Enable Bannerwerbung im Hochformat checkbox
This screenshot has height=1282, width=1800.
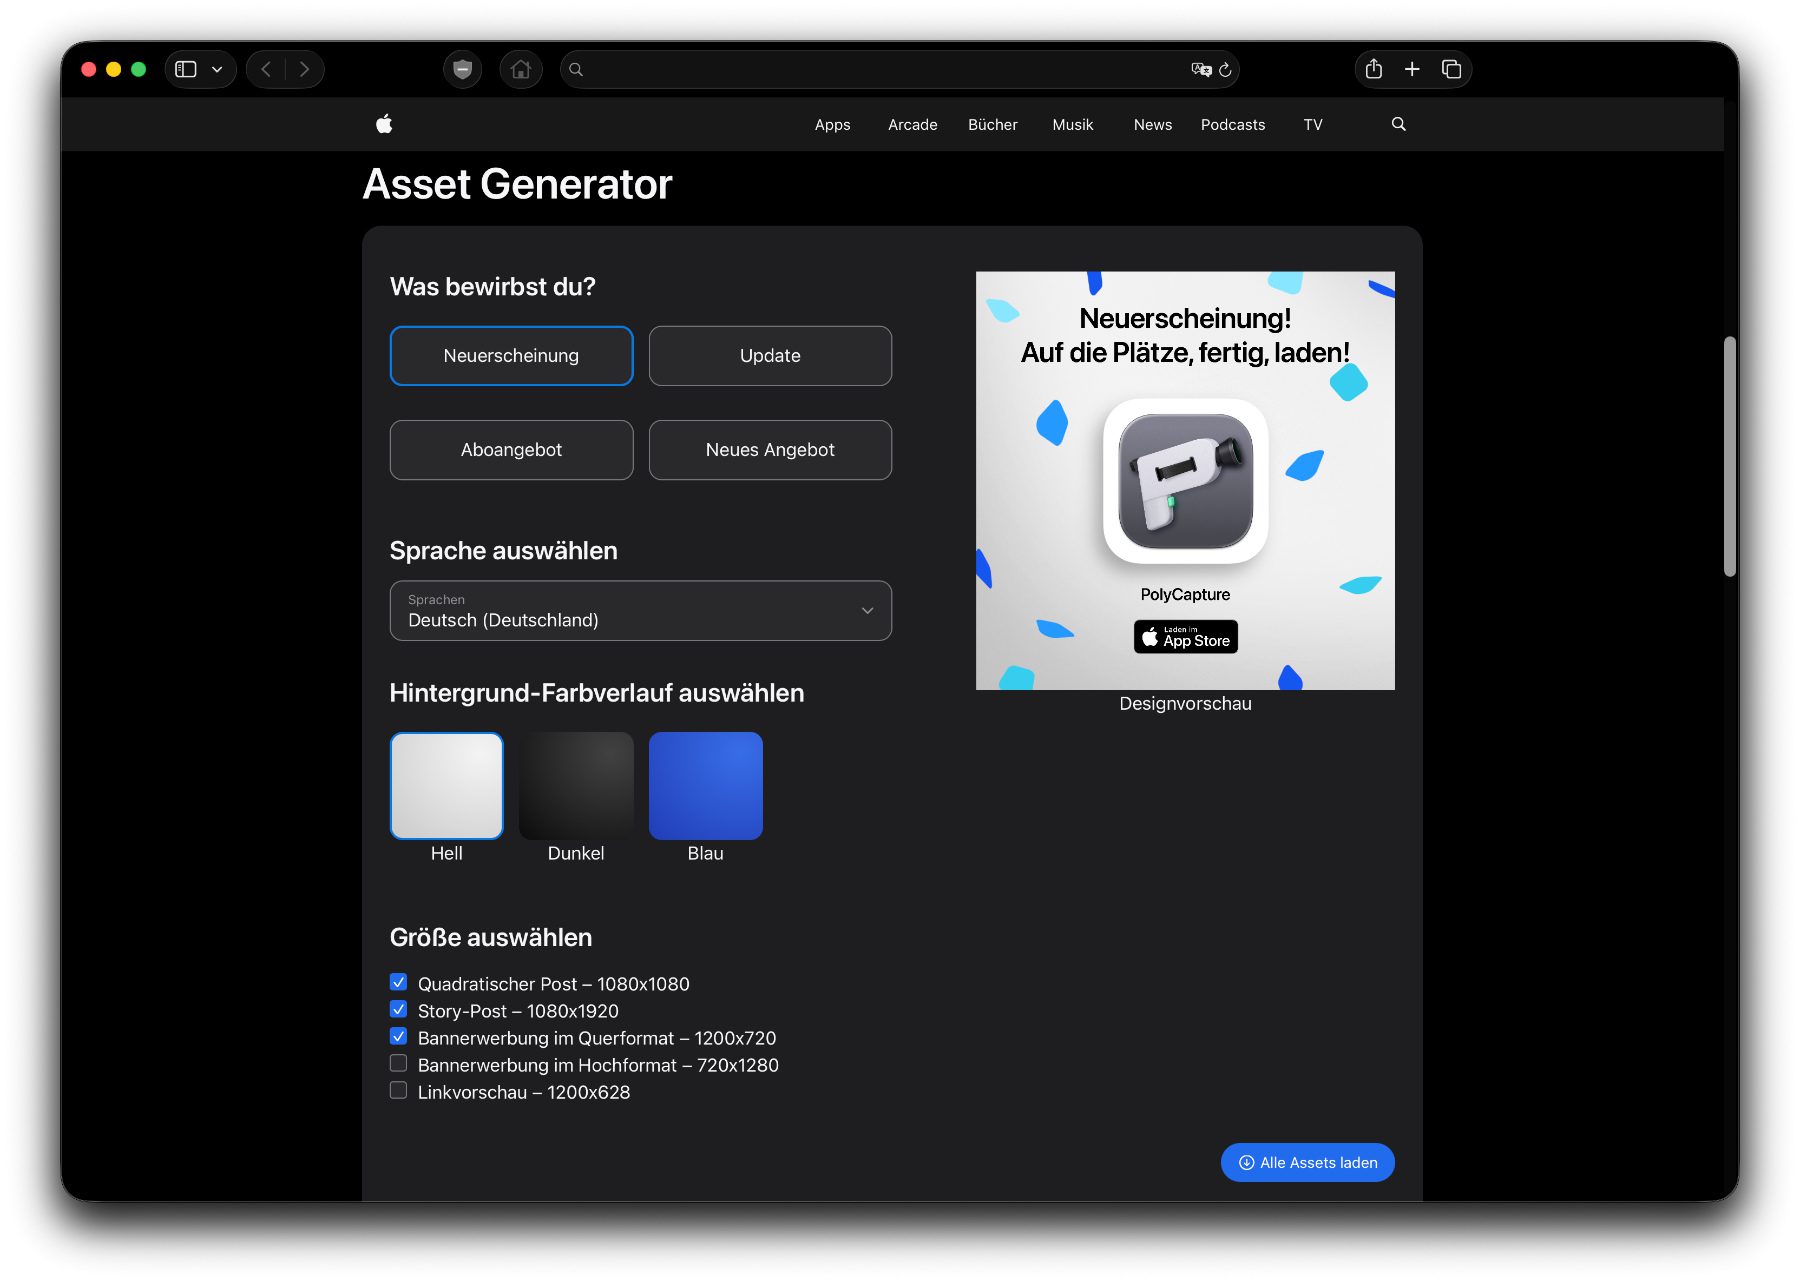399,1063
